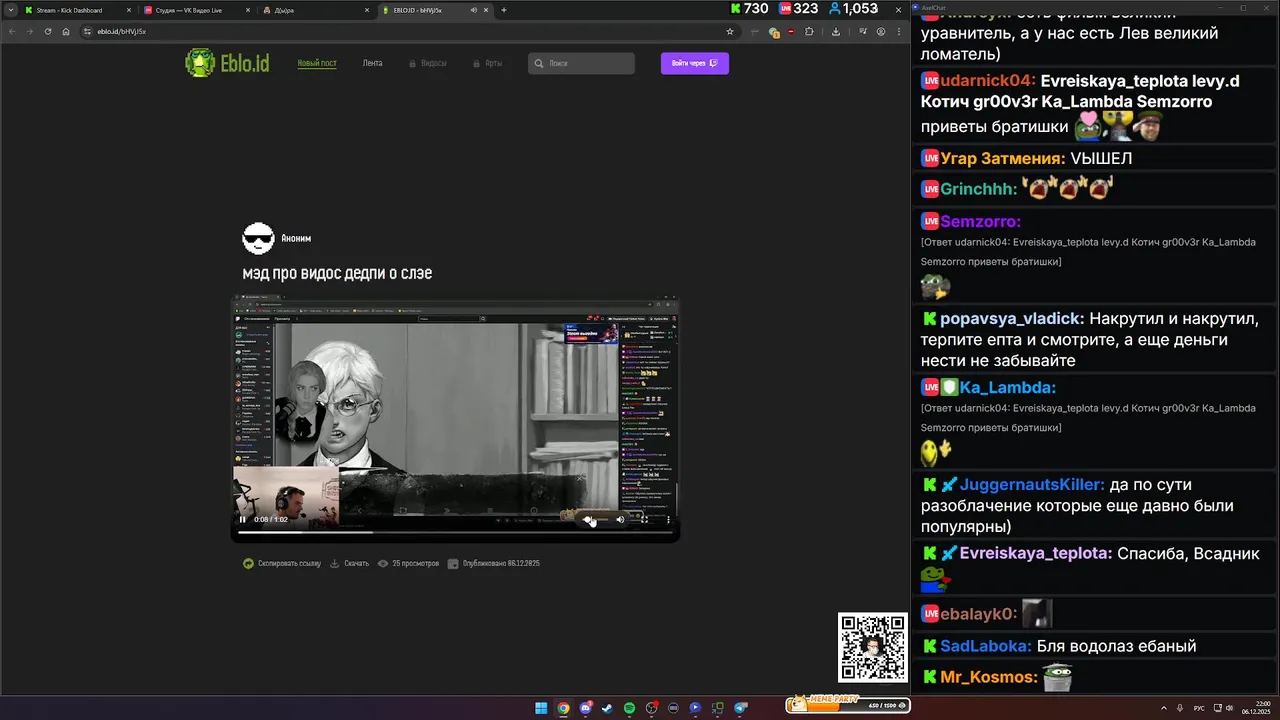Click the Скопировать ссылку link
The height and width of the screenshot is (720, 1280).
[282, 563]
